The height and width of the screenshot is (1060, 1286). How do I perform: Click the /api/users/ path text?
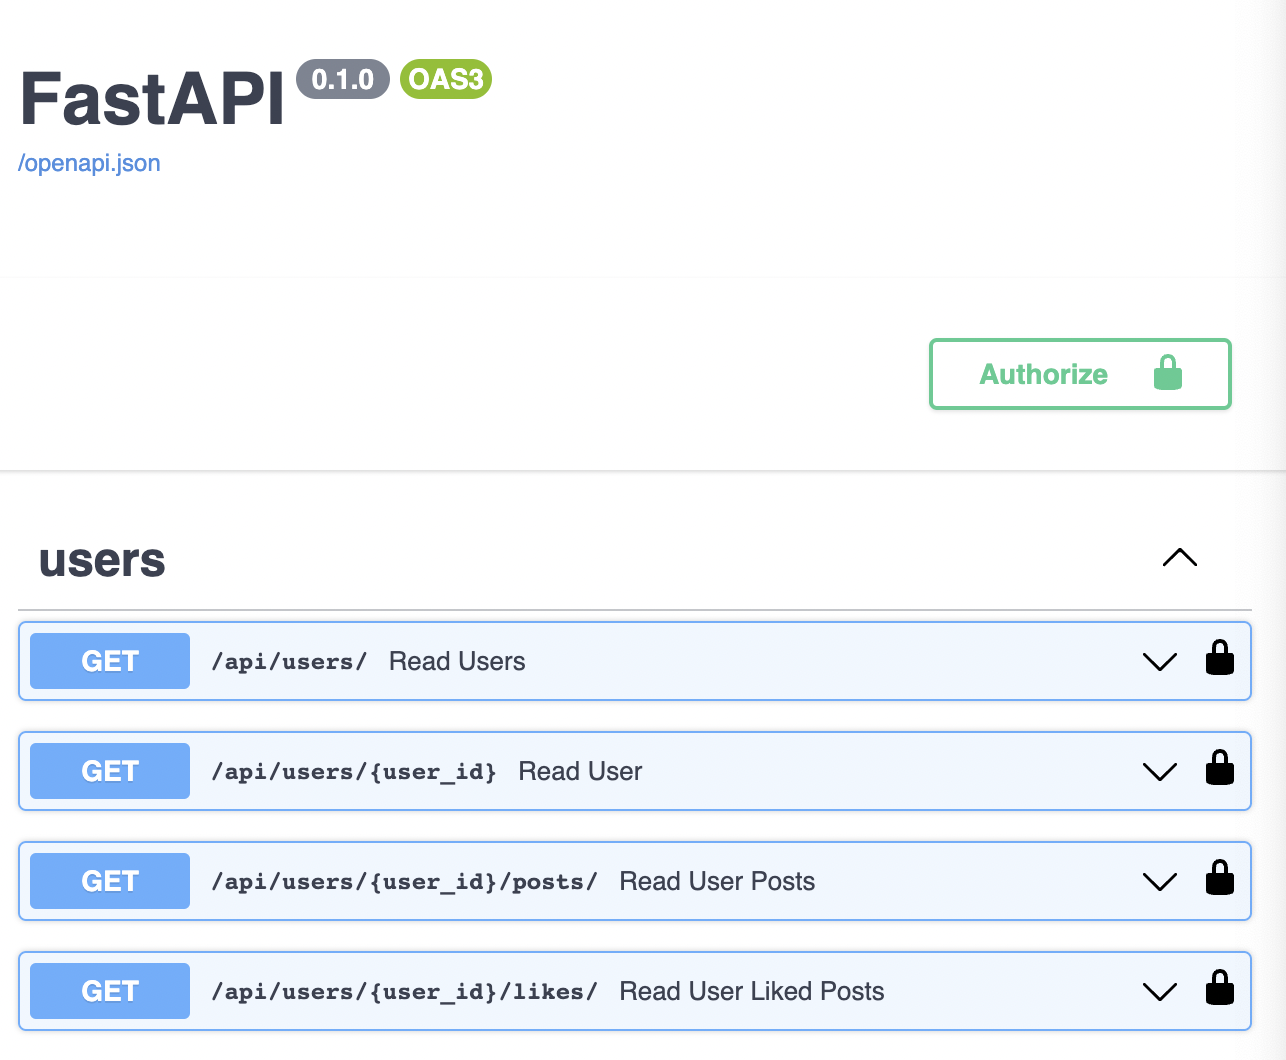pyautogui.click(x=289, y=662)
